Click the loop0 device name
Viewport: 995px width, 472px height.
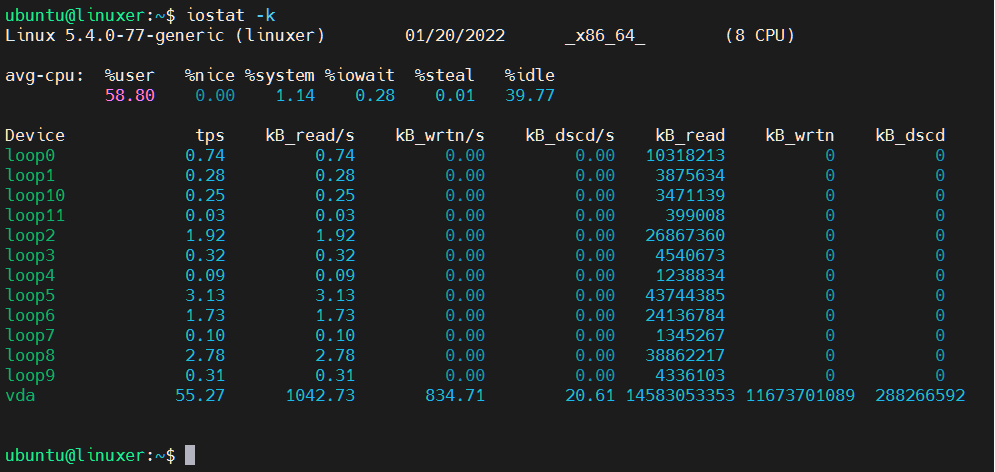(30, 155)
